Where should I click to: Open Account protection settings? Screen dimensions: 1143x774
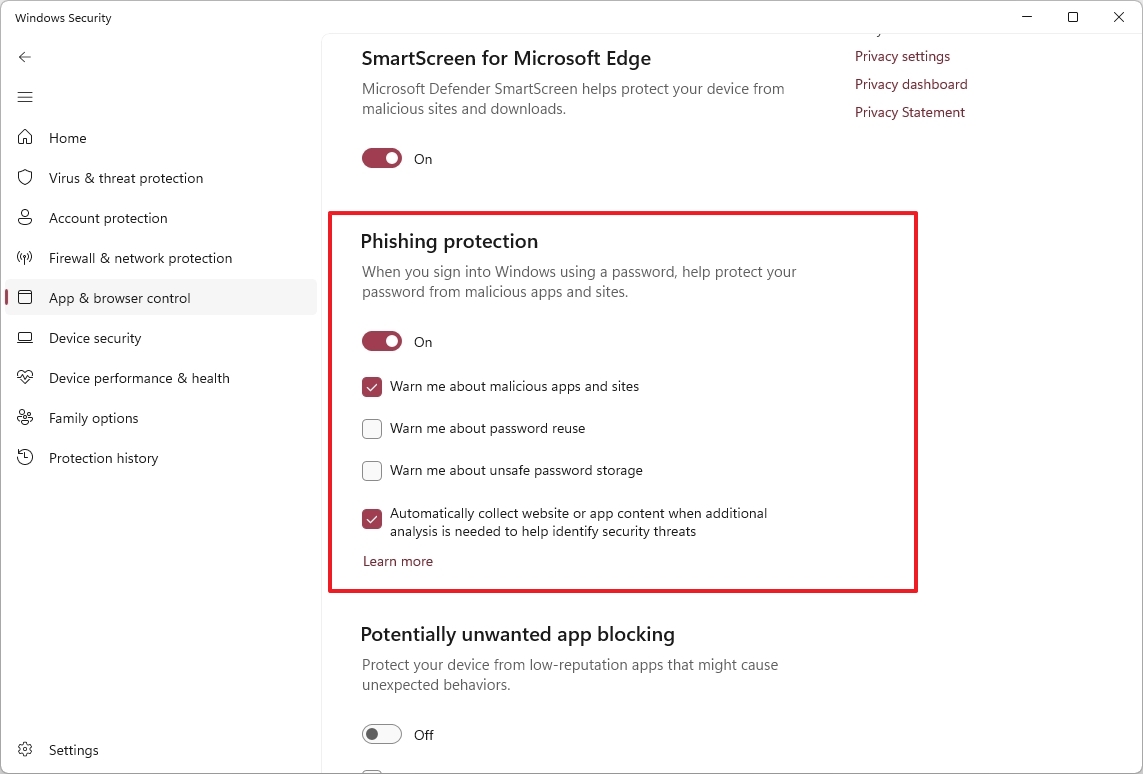tap(108, 217)
